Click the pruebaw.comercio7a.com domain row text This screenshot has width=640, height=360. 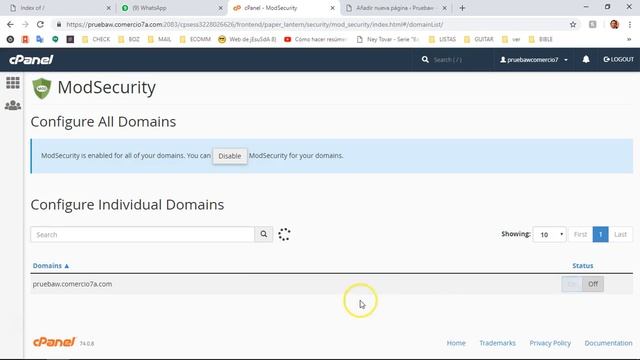click(72, 284)
